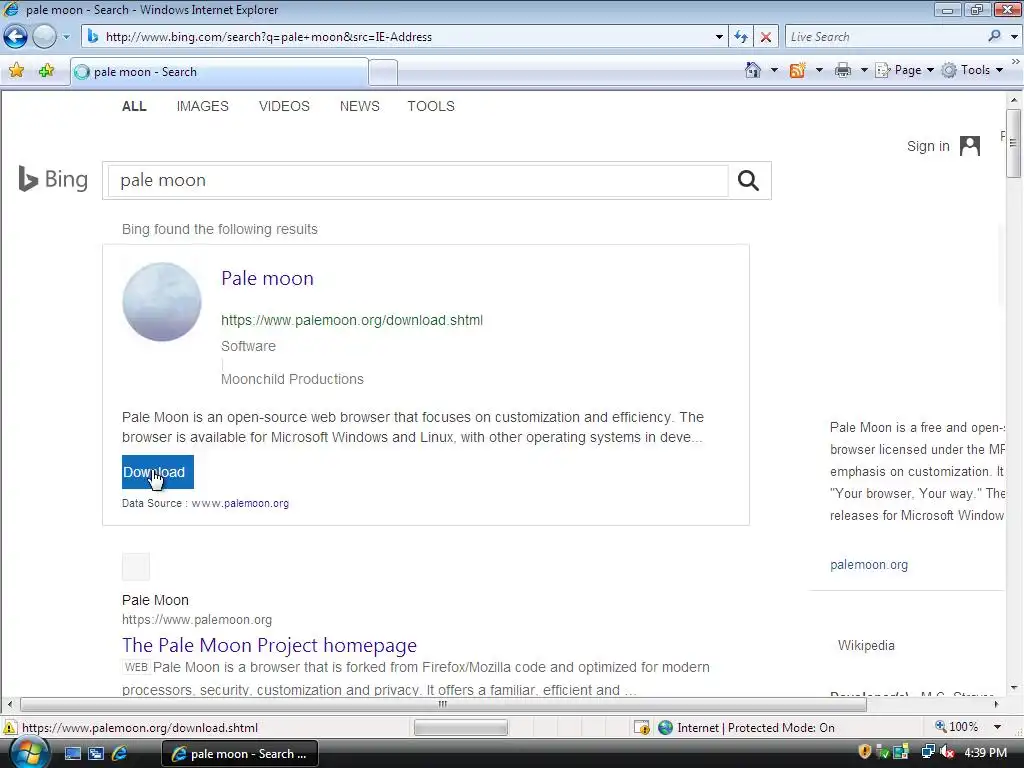Open The Pale Moon Project homepage link
The width and height of the screenshot is (1024, 768).
click(269, 645)
